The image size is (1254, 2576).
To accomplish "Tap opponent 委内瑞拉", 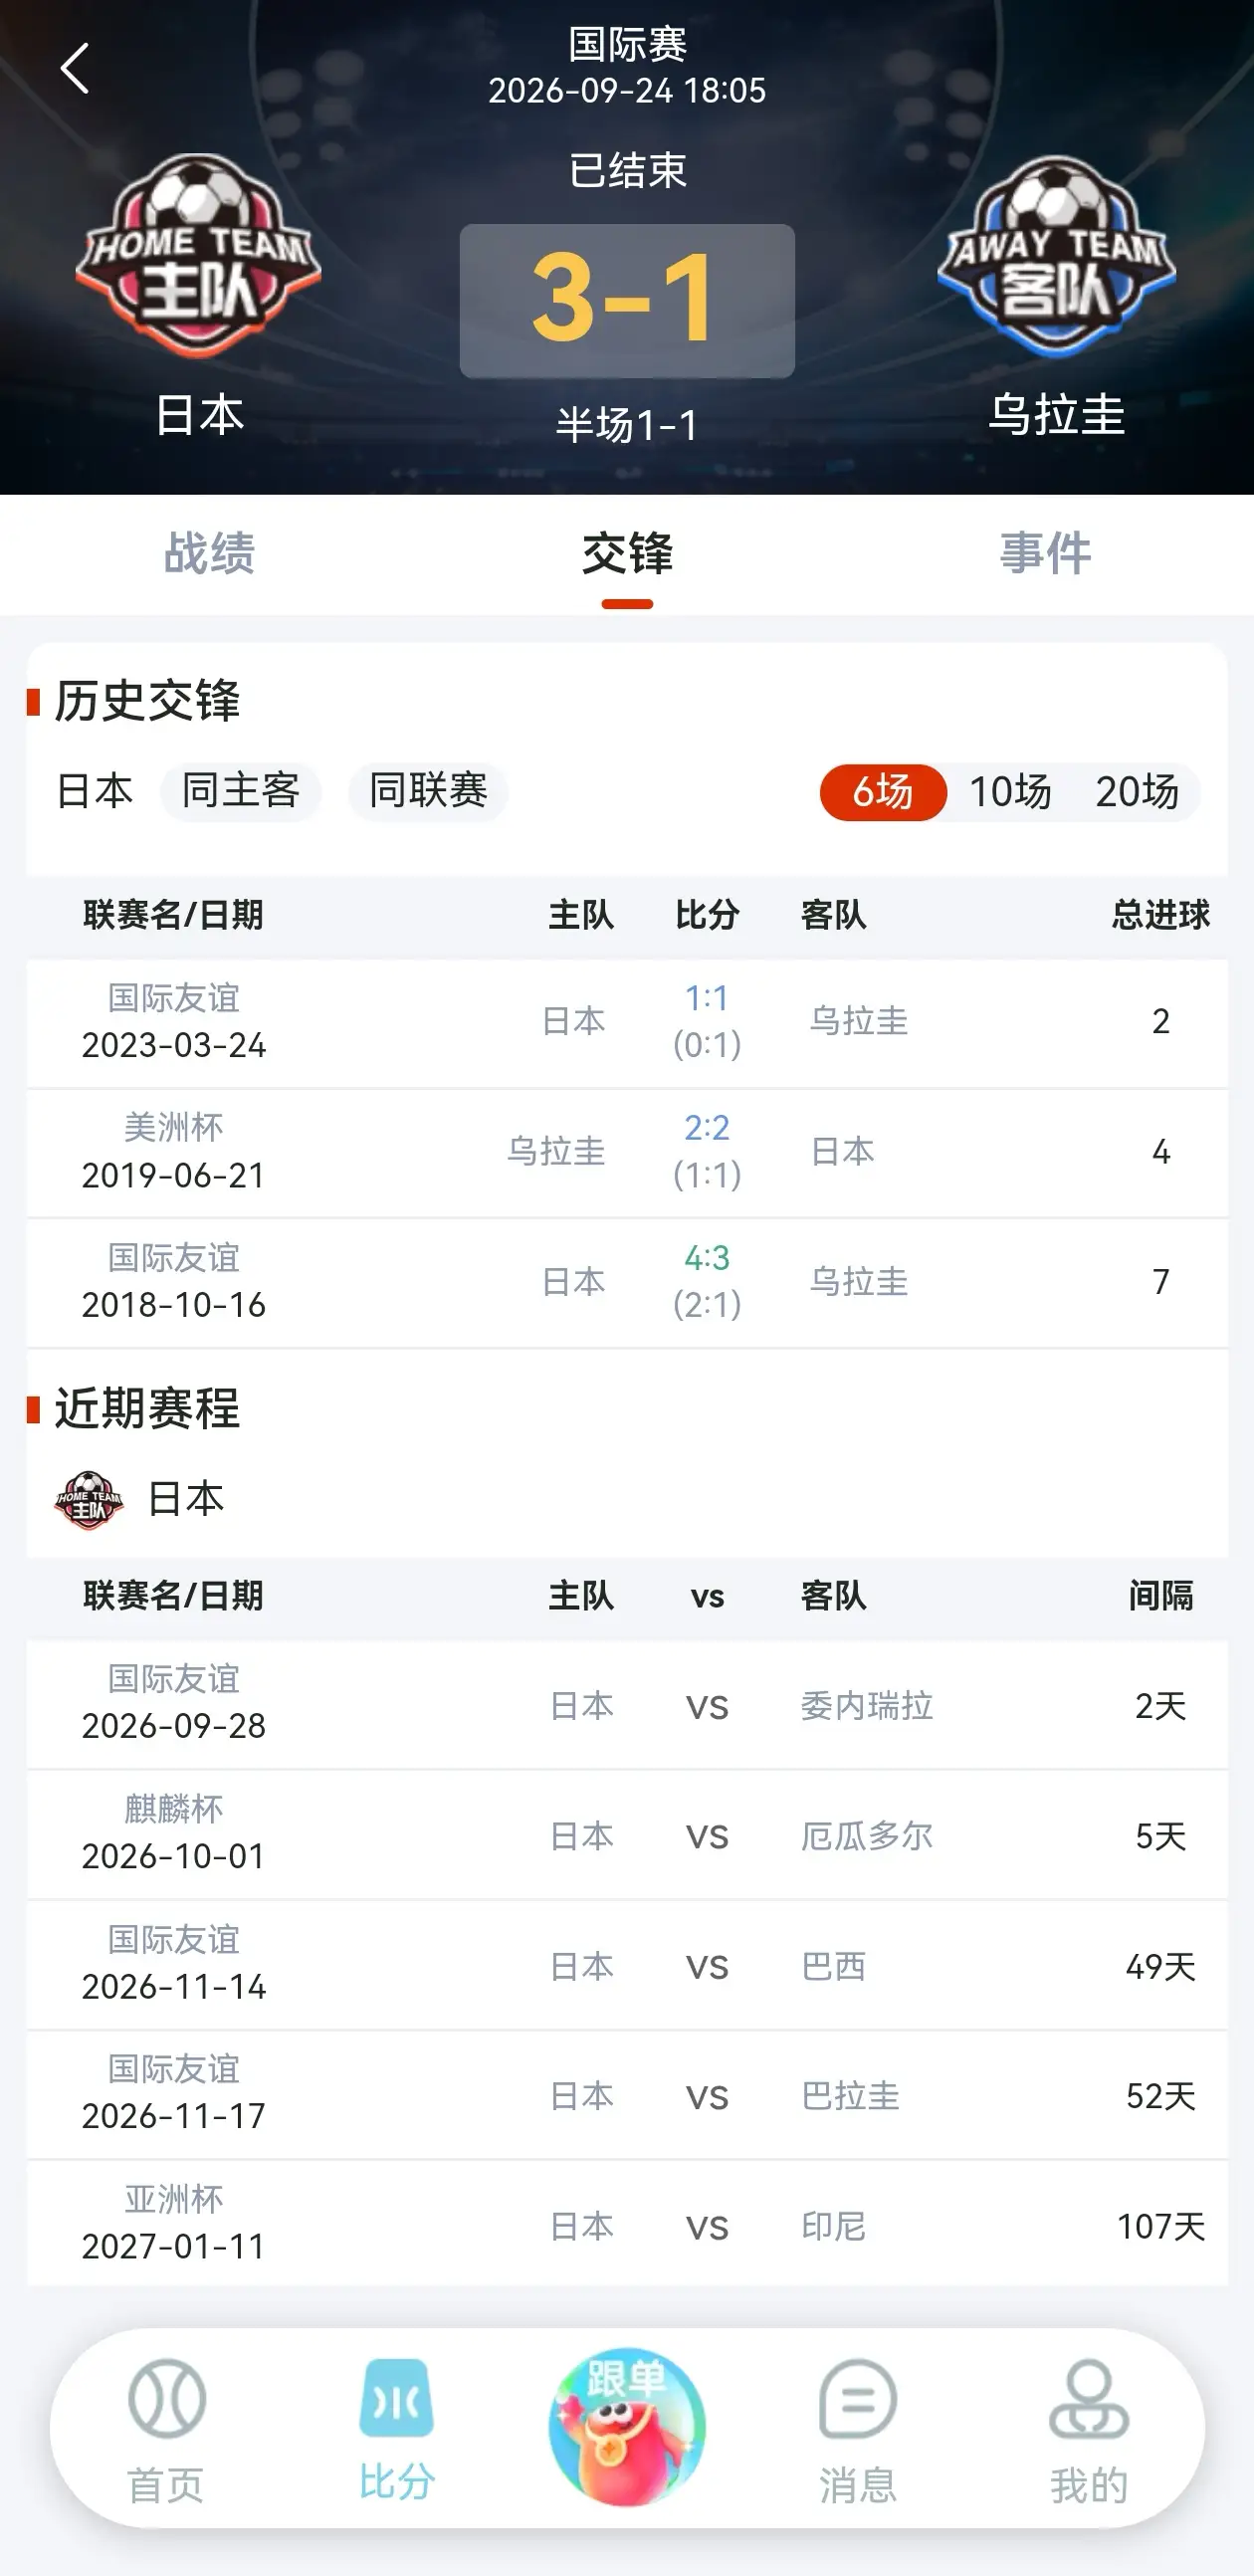I will click(x=867, y=1706).
